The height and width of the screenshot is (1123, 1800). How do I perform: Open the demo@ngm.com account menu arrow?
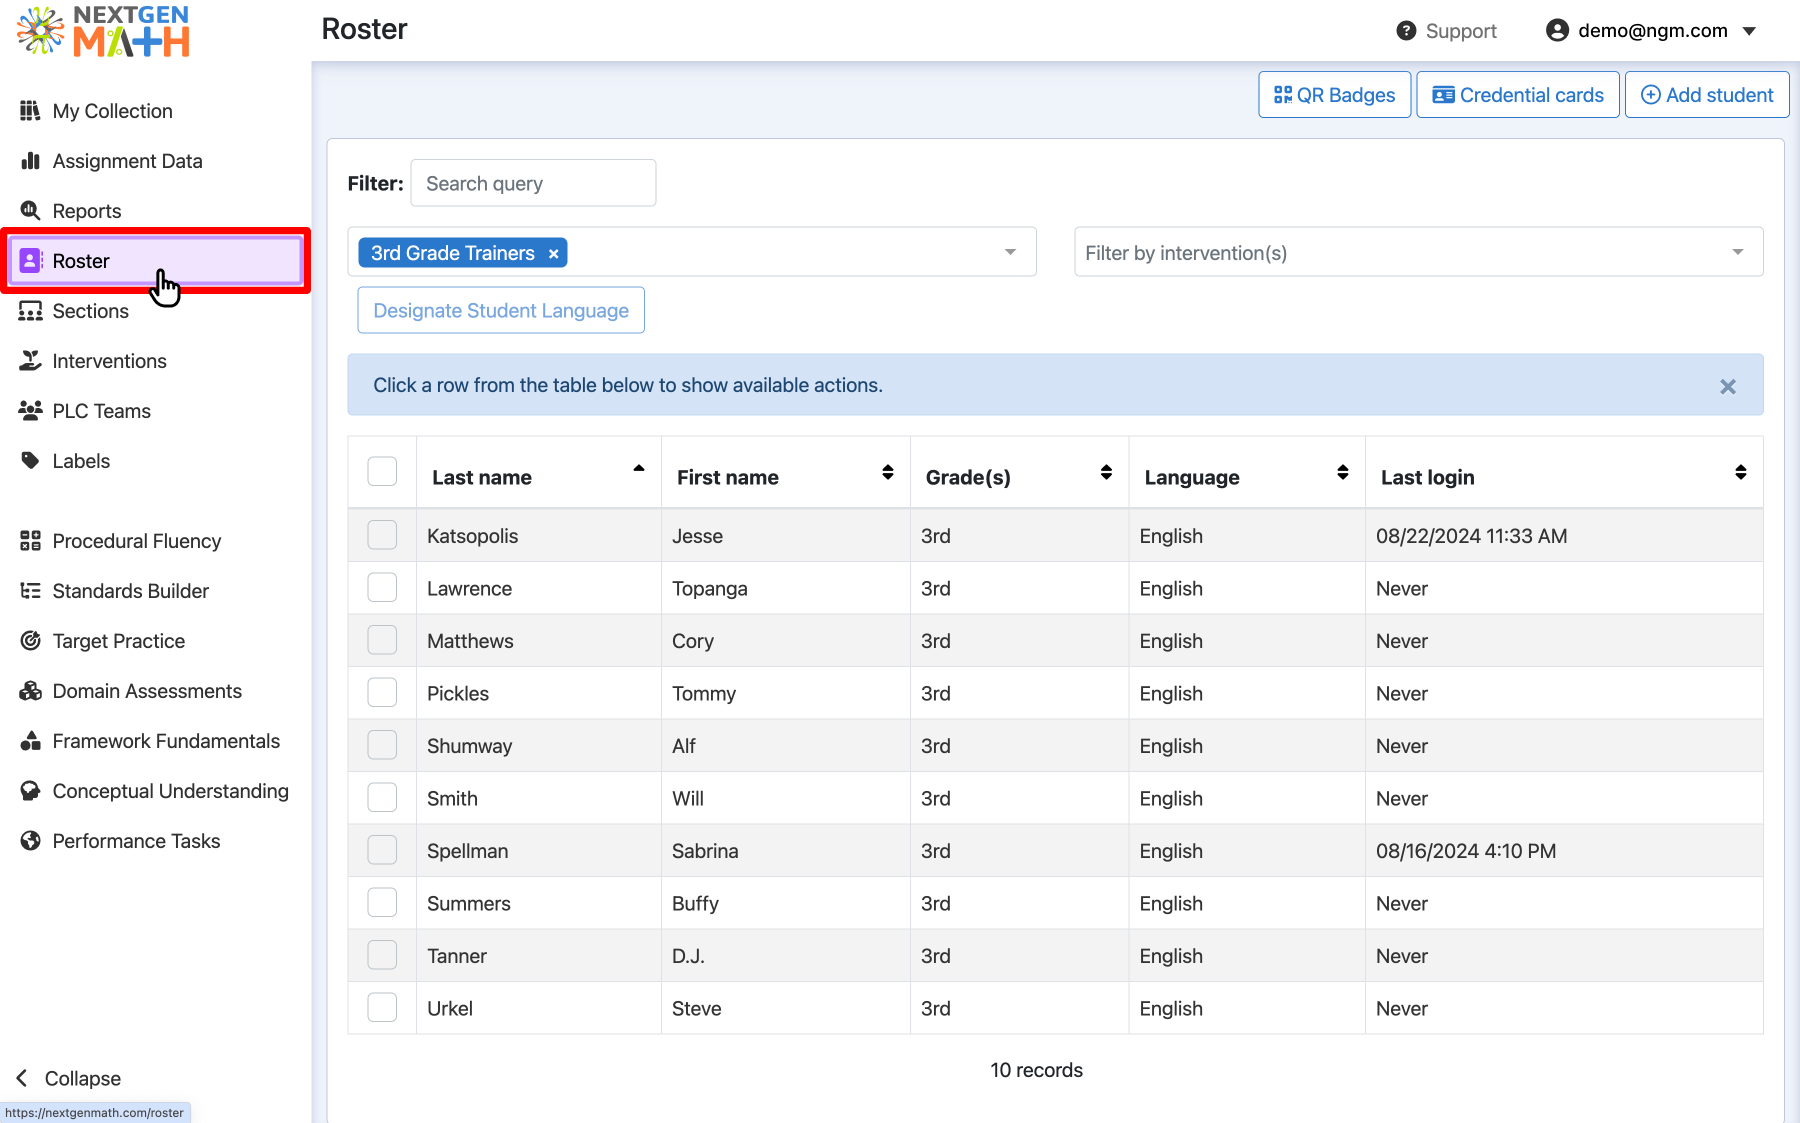(x=1749, y=31)
